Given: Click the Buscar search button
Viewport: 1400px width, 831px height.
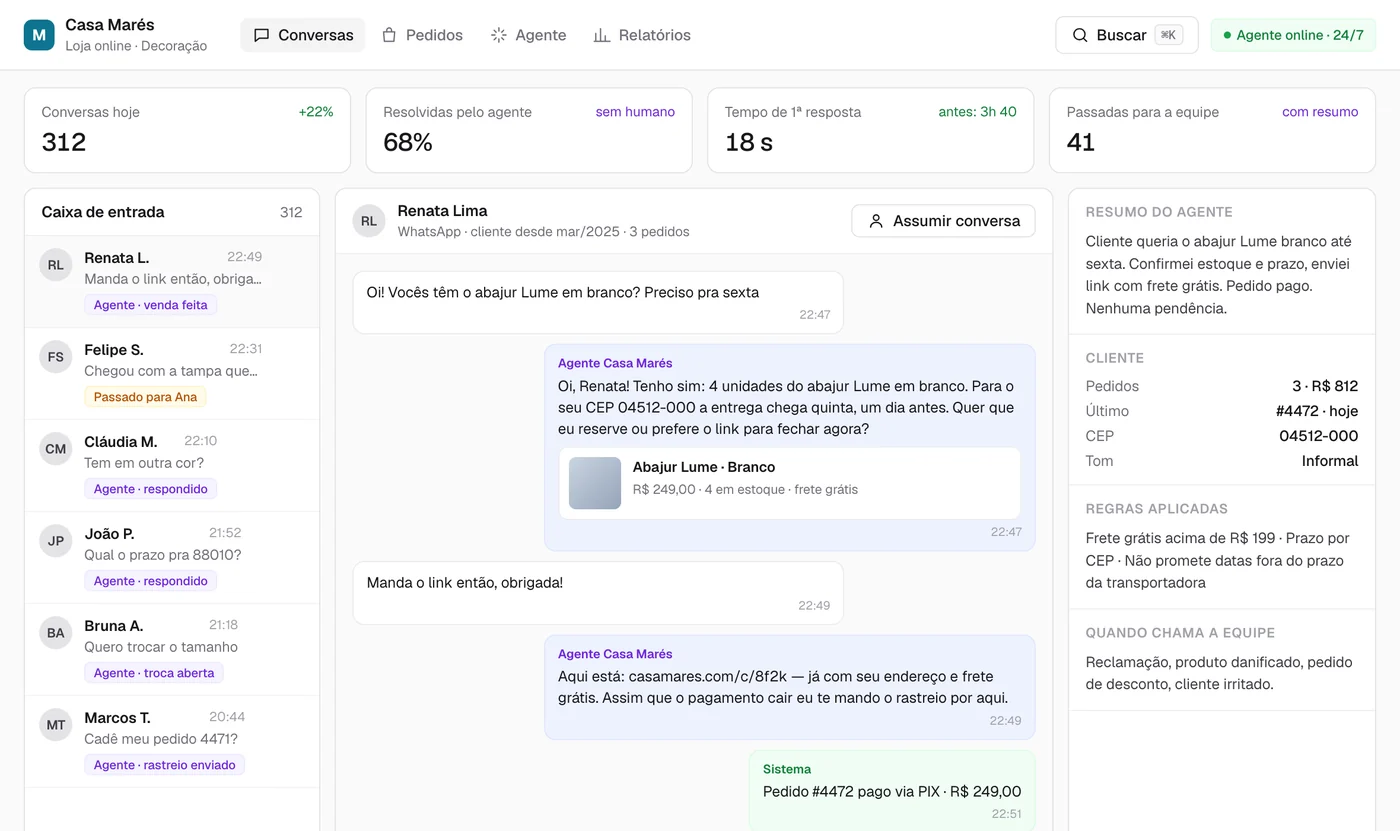Looking at the screenshot, I should point(1126,35).
